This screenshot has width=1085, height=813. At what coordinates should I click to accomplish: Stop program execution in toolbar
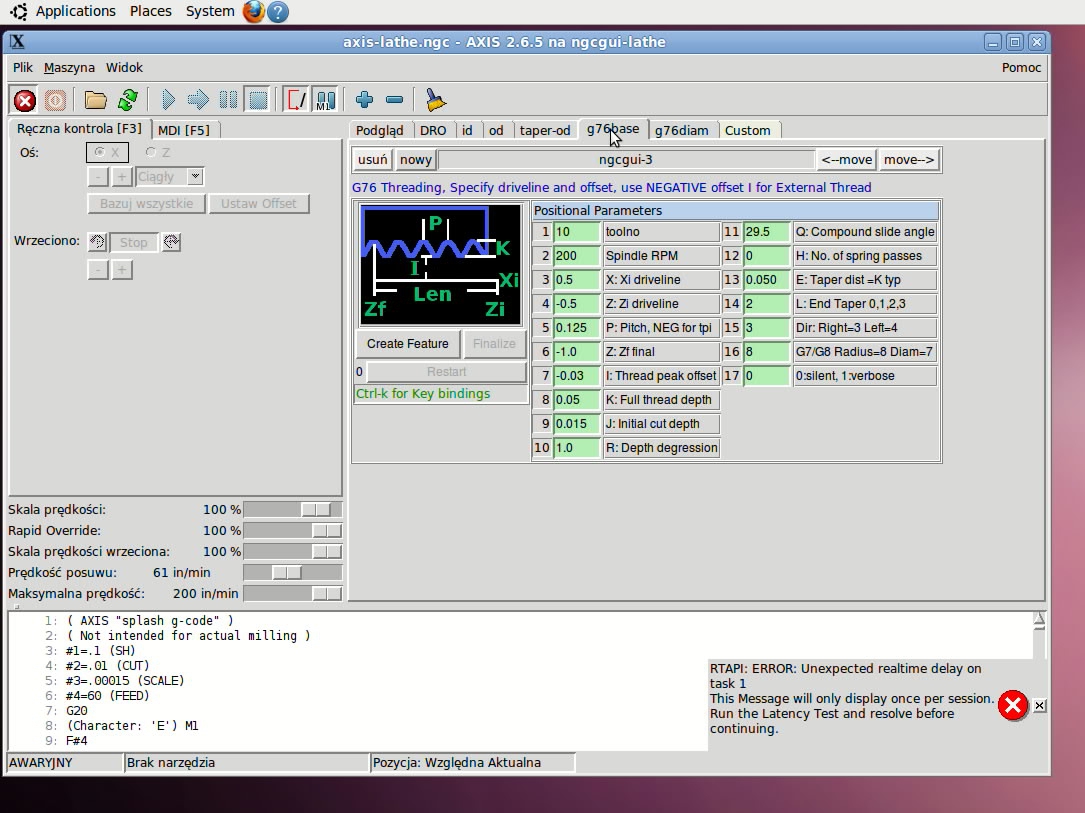pos(258,100)
